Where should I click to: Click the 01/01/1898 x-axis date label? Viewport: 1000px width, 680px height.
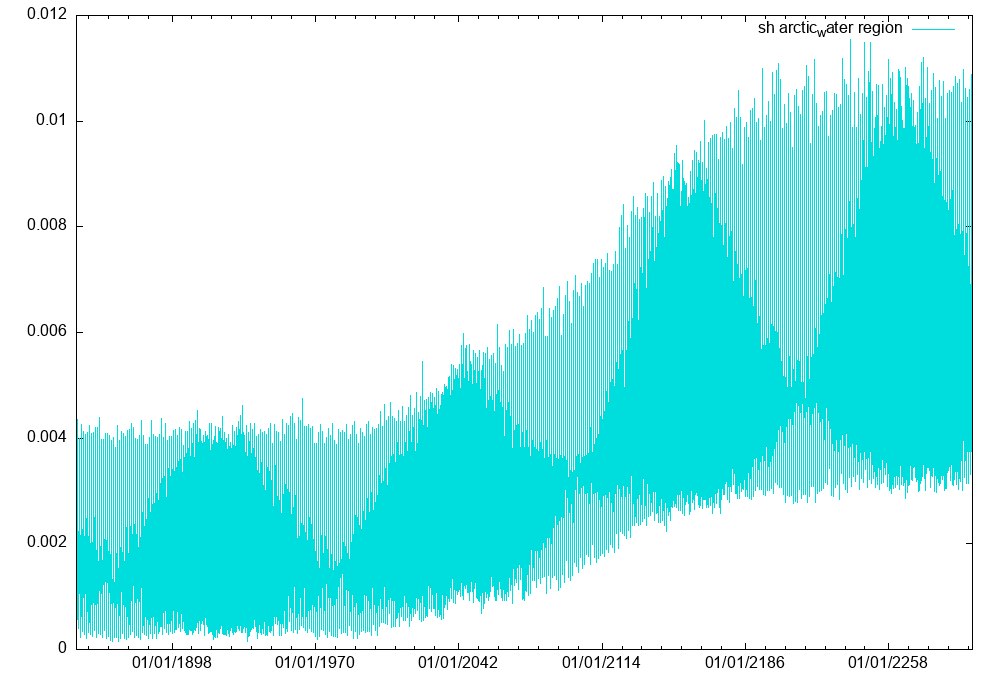172,662
